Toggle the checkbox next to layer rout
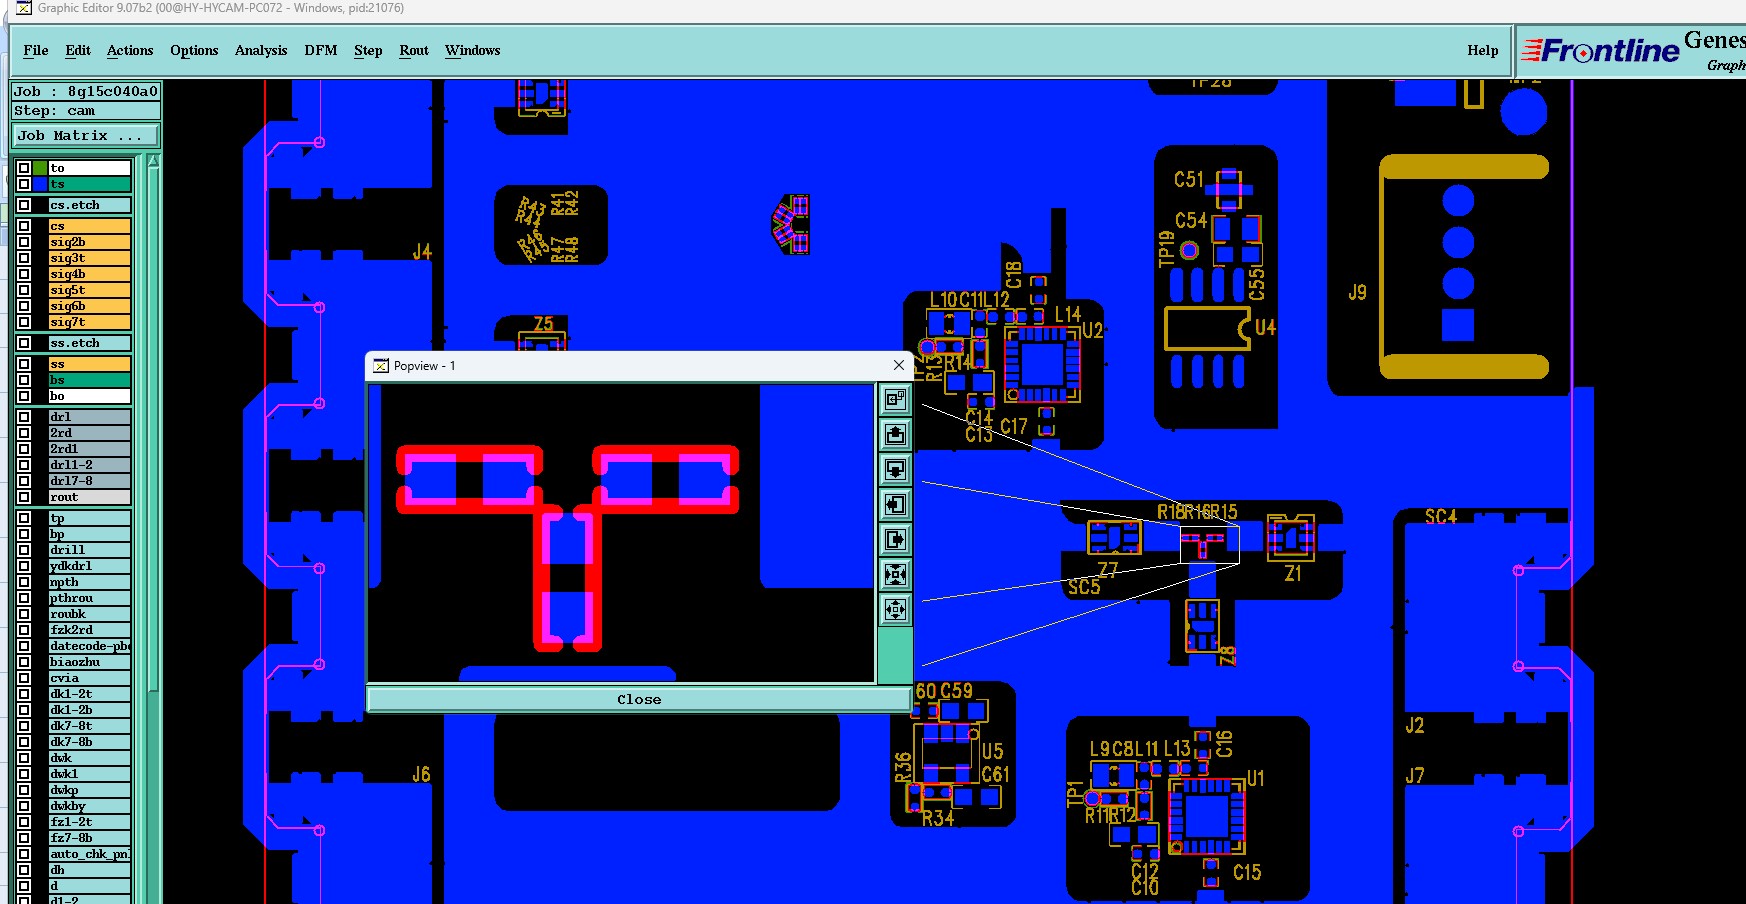1746x904 pixels. tap(24, 497)
